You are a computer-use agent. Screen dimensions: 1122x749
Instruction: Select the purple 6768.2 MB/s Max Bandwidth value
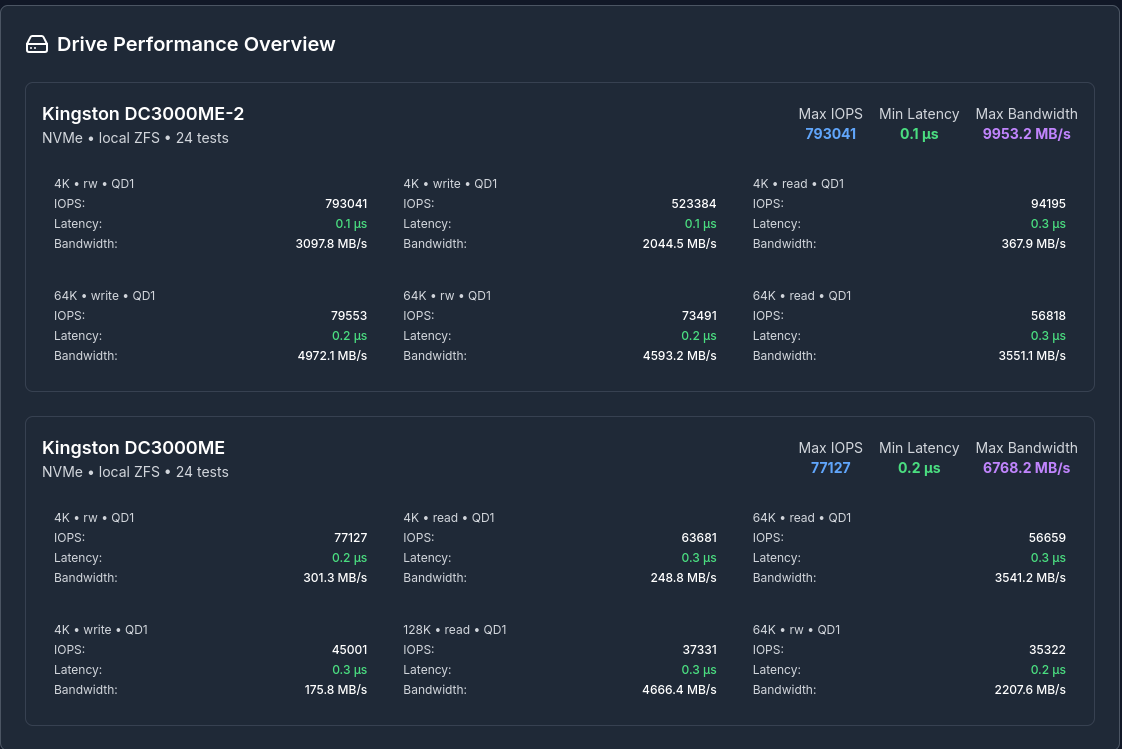[1026, 468]
